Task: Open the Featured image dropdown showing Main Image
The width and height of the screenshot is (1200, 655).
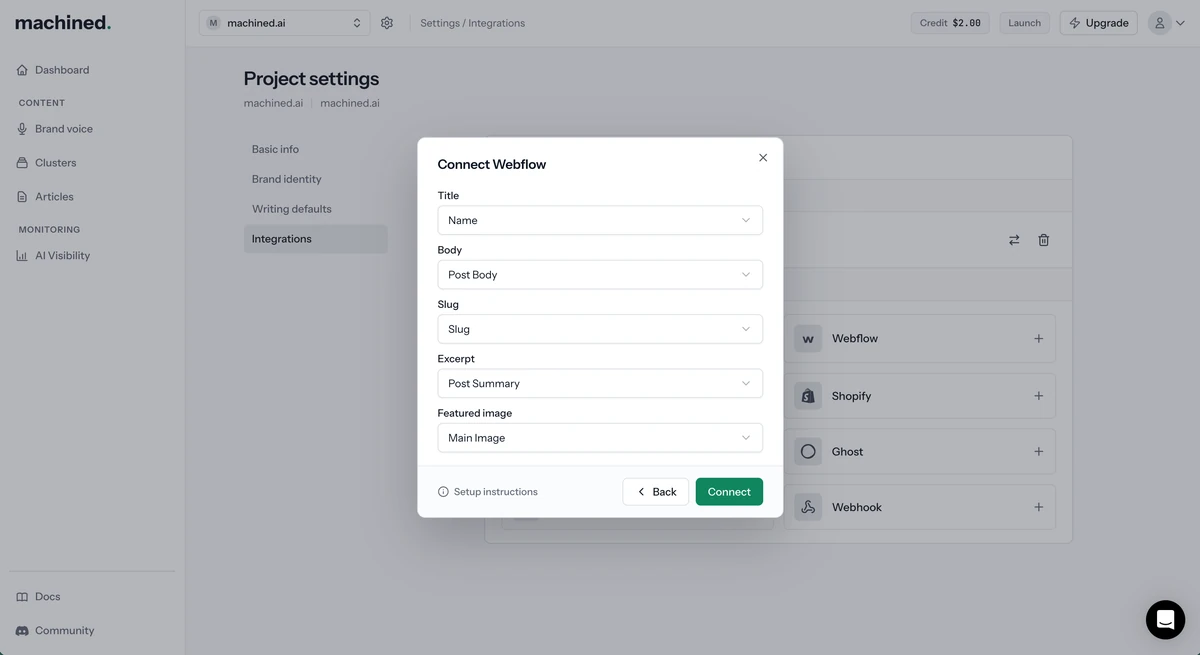Action: pos(600,438)
